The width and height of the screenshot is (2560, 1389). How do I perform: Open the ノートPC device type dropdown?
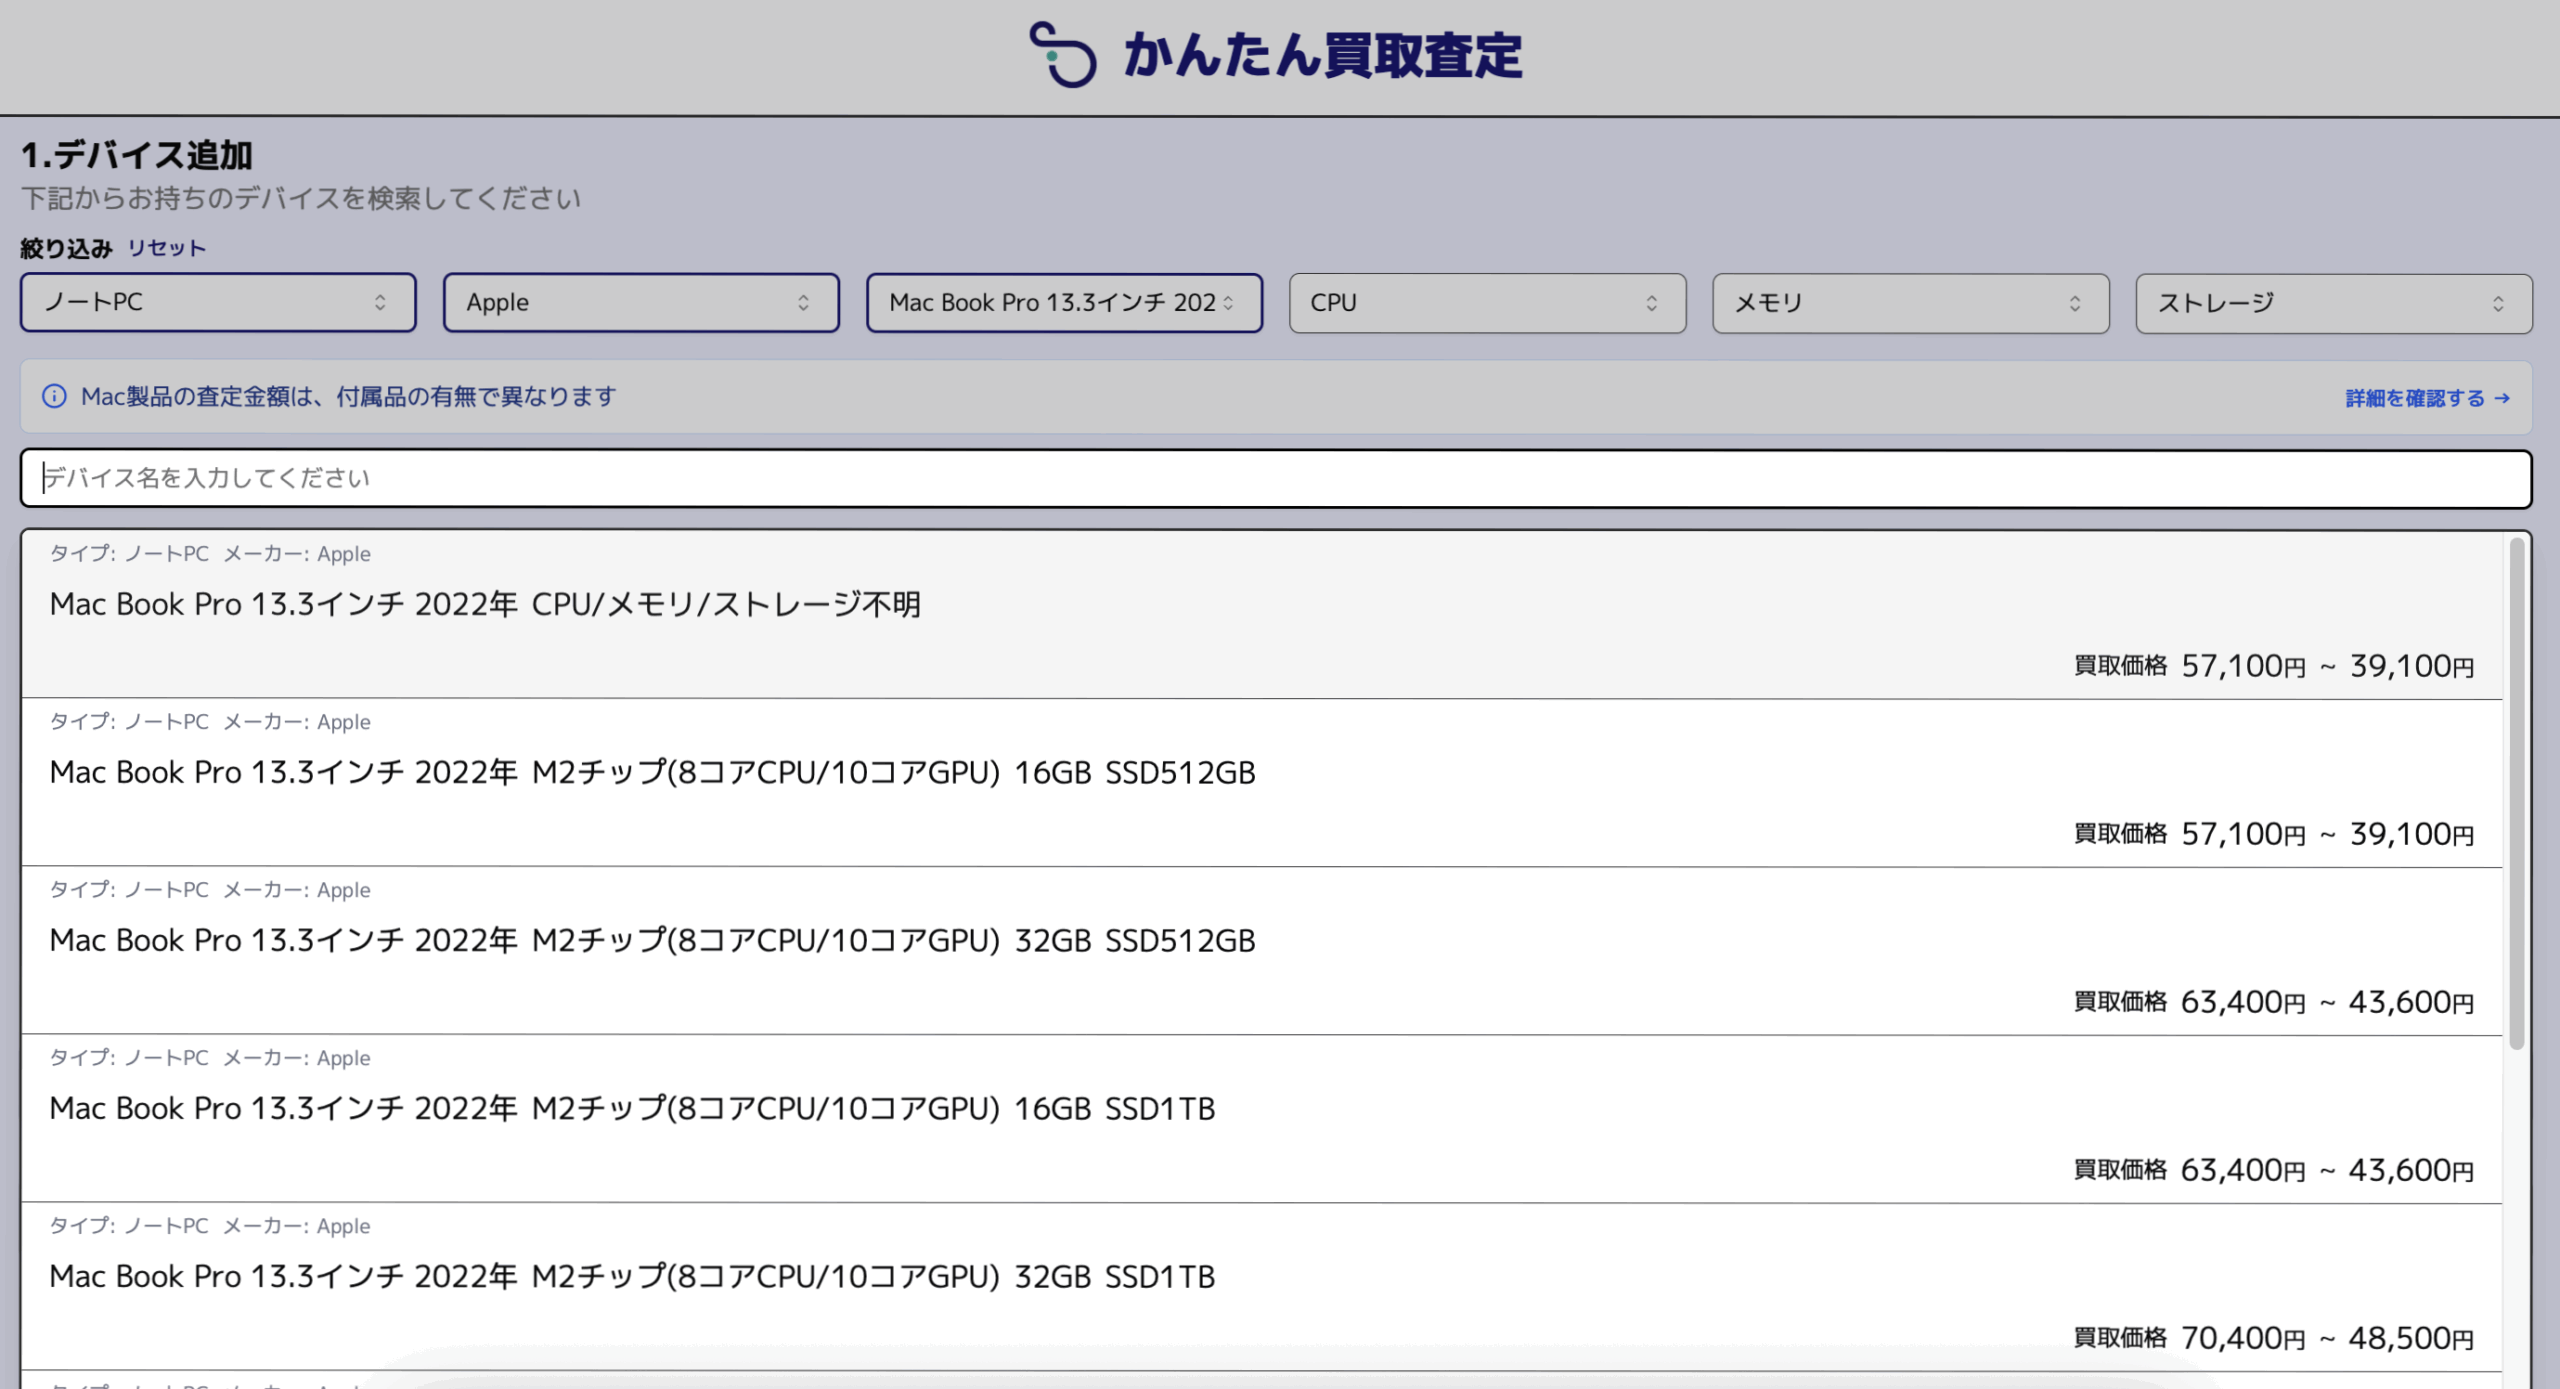[x=218, y=302]
